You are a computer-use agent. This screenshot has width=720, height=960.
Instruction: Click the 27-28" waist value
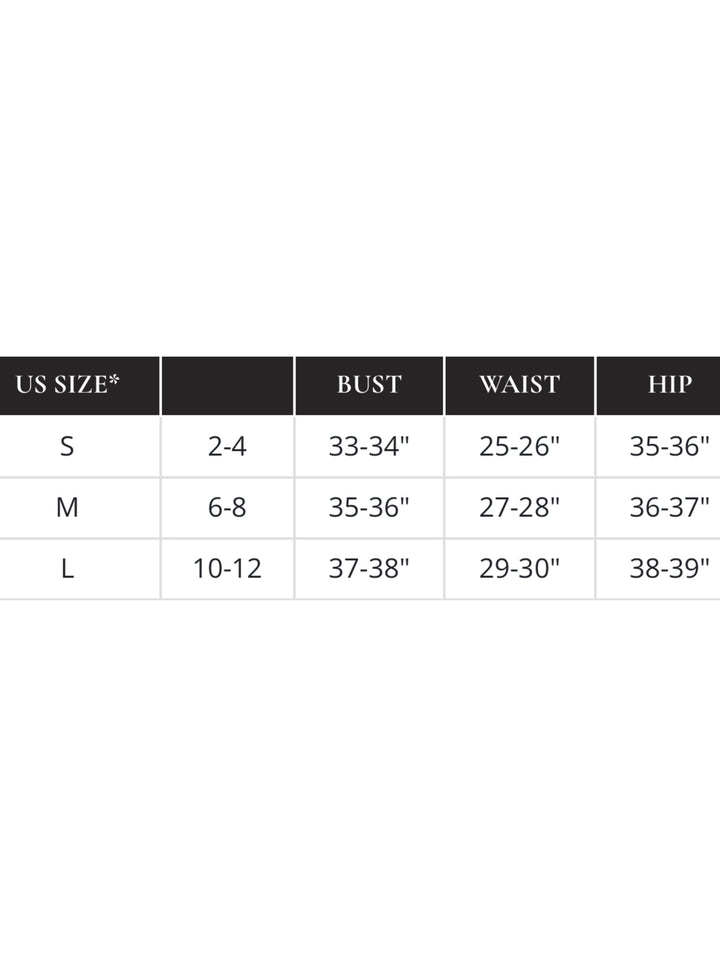(519, 508)
